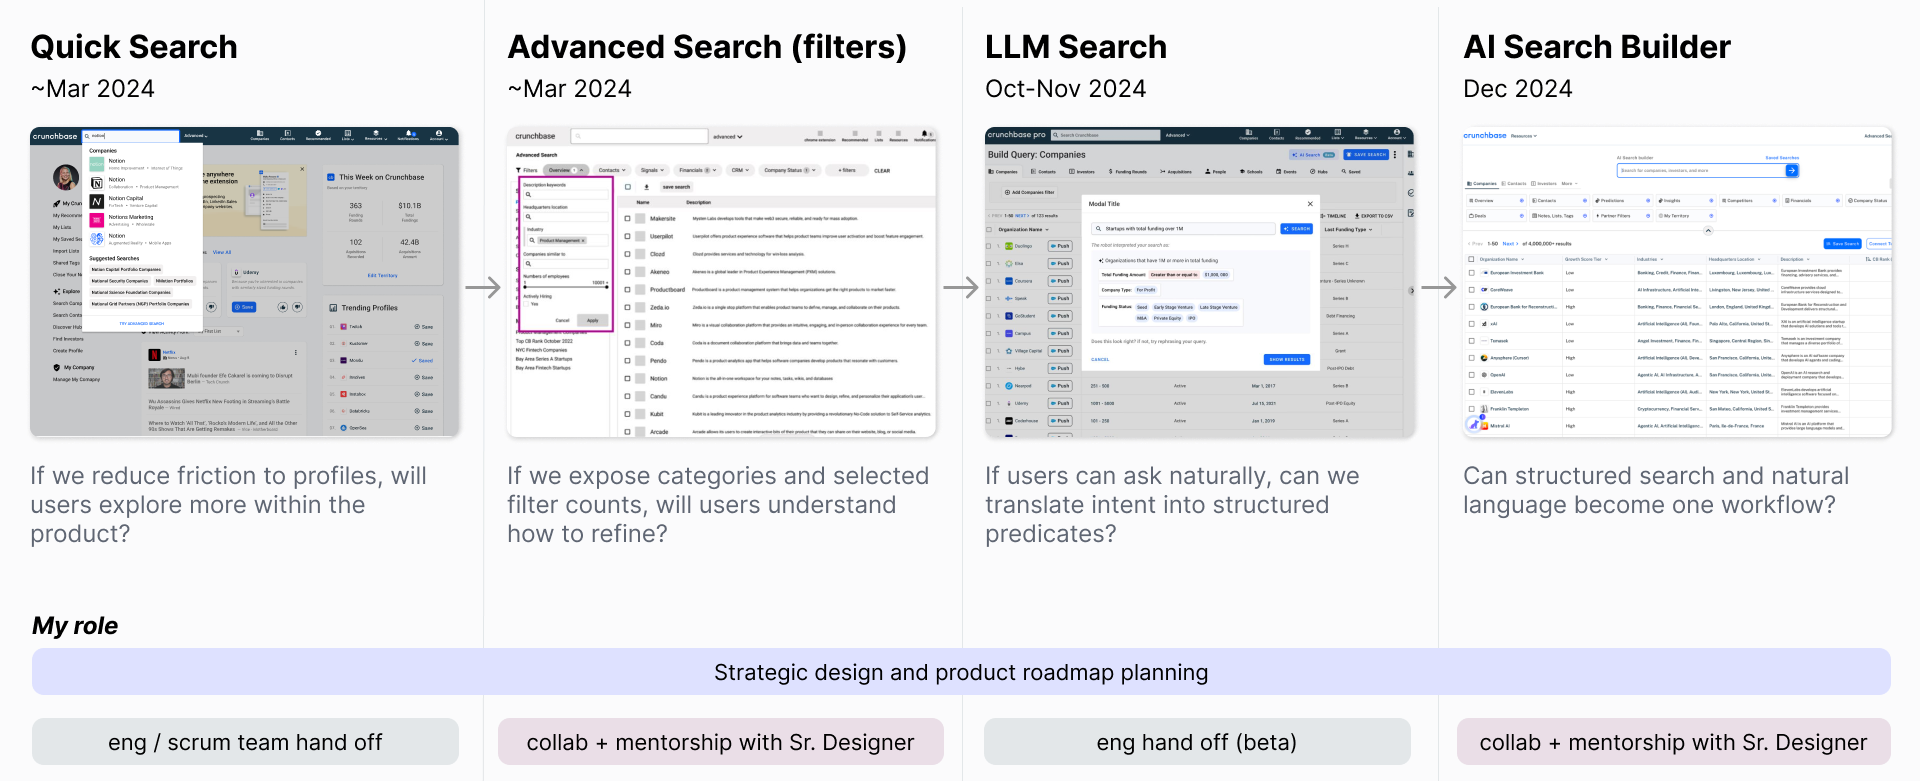Click TRY ADVANCED SEARCH link
The height and width of the screenshot is (781, 1920).
tap(142, 324)
